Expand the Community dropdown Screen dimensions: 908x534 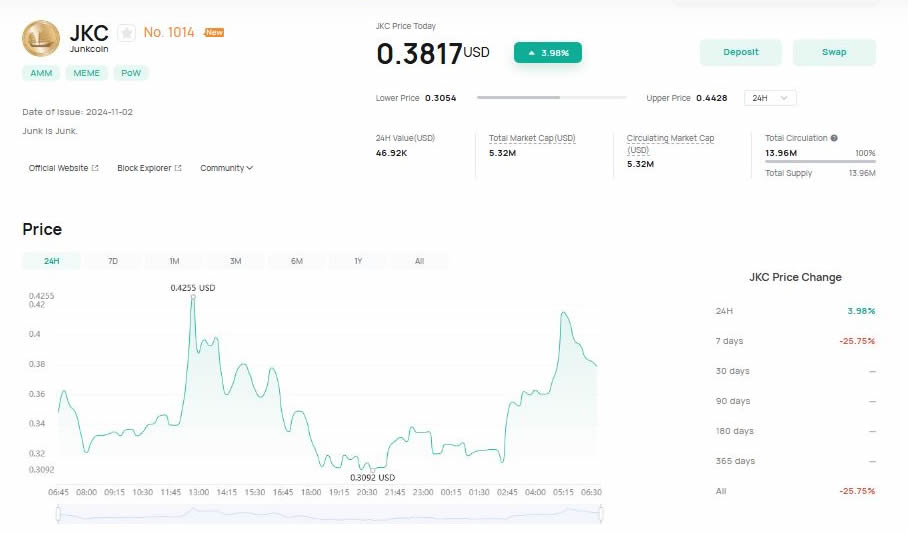point(226,168)
